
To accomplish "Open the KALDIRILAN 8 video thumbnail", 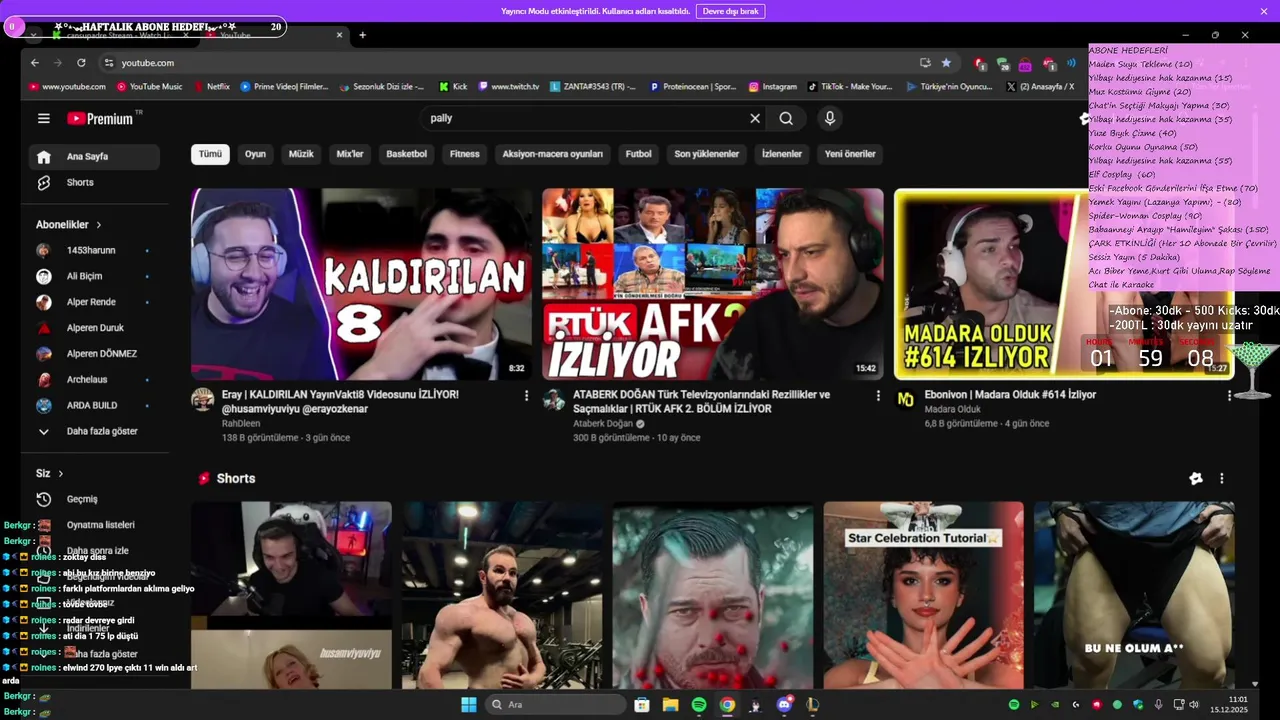I will point(361,284).
